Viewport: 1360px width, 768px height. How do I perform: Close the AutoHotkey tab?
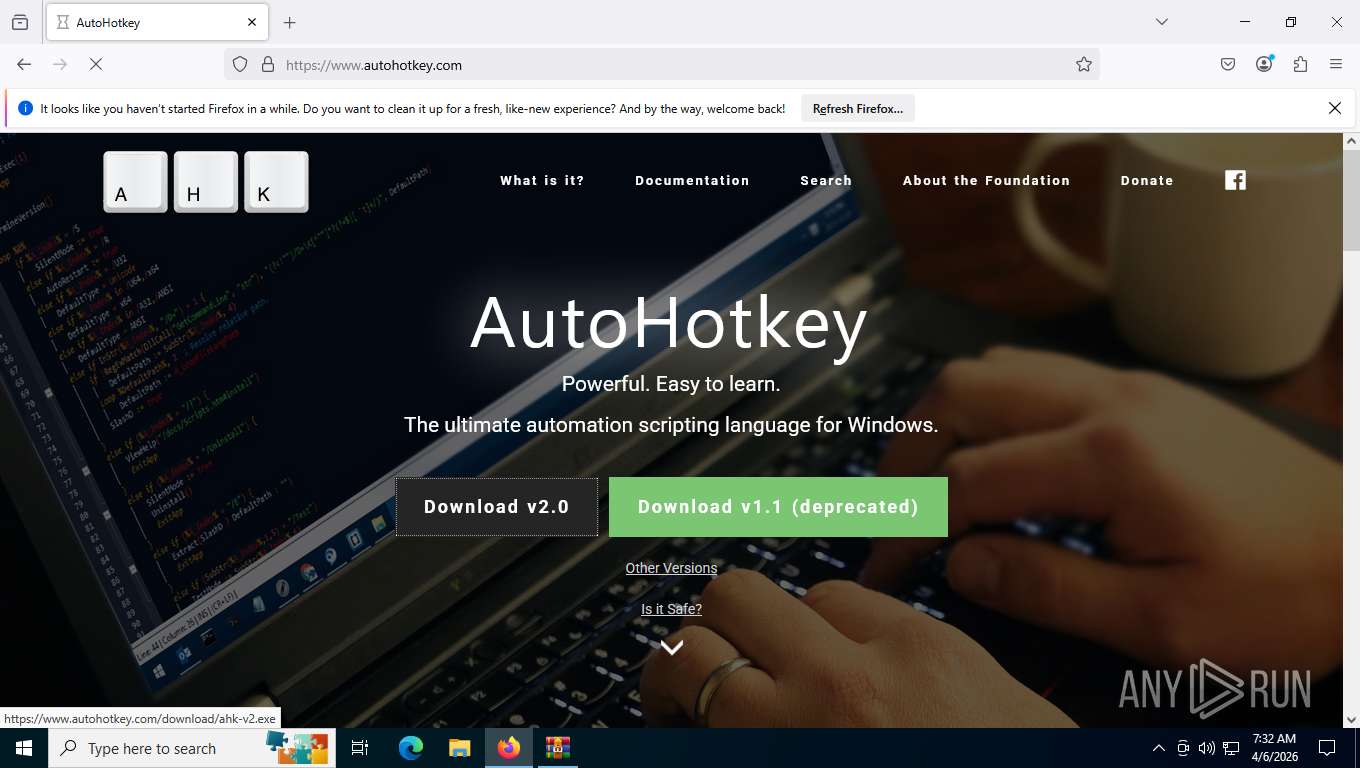click(252, 22)
